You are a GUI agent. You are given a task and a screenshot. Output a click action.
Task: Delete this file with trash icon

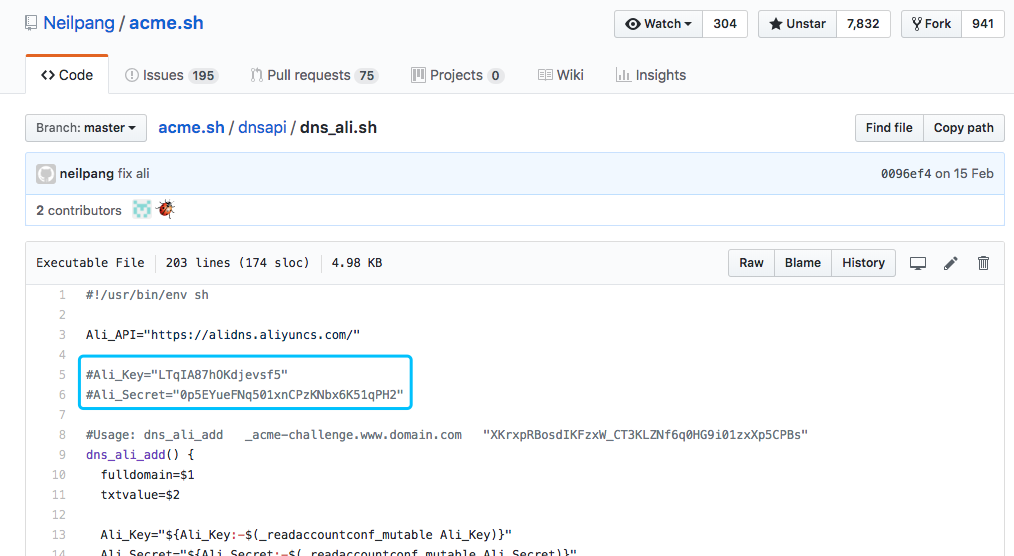tap(983, 263)
